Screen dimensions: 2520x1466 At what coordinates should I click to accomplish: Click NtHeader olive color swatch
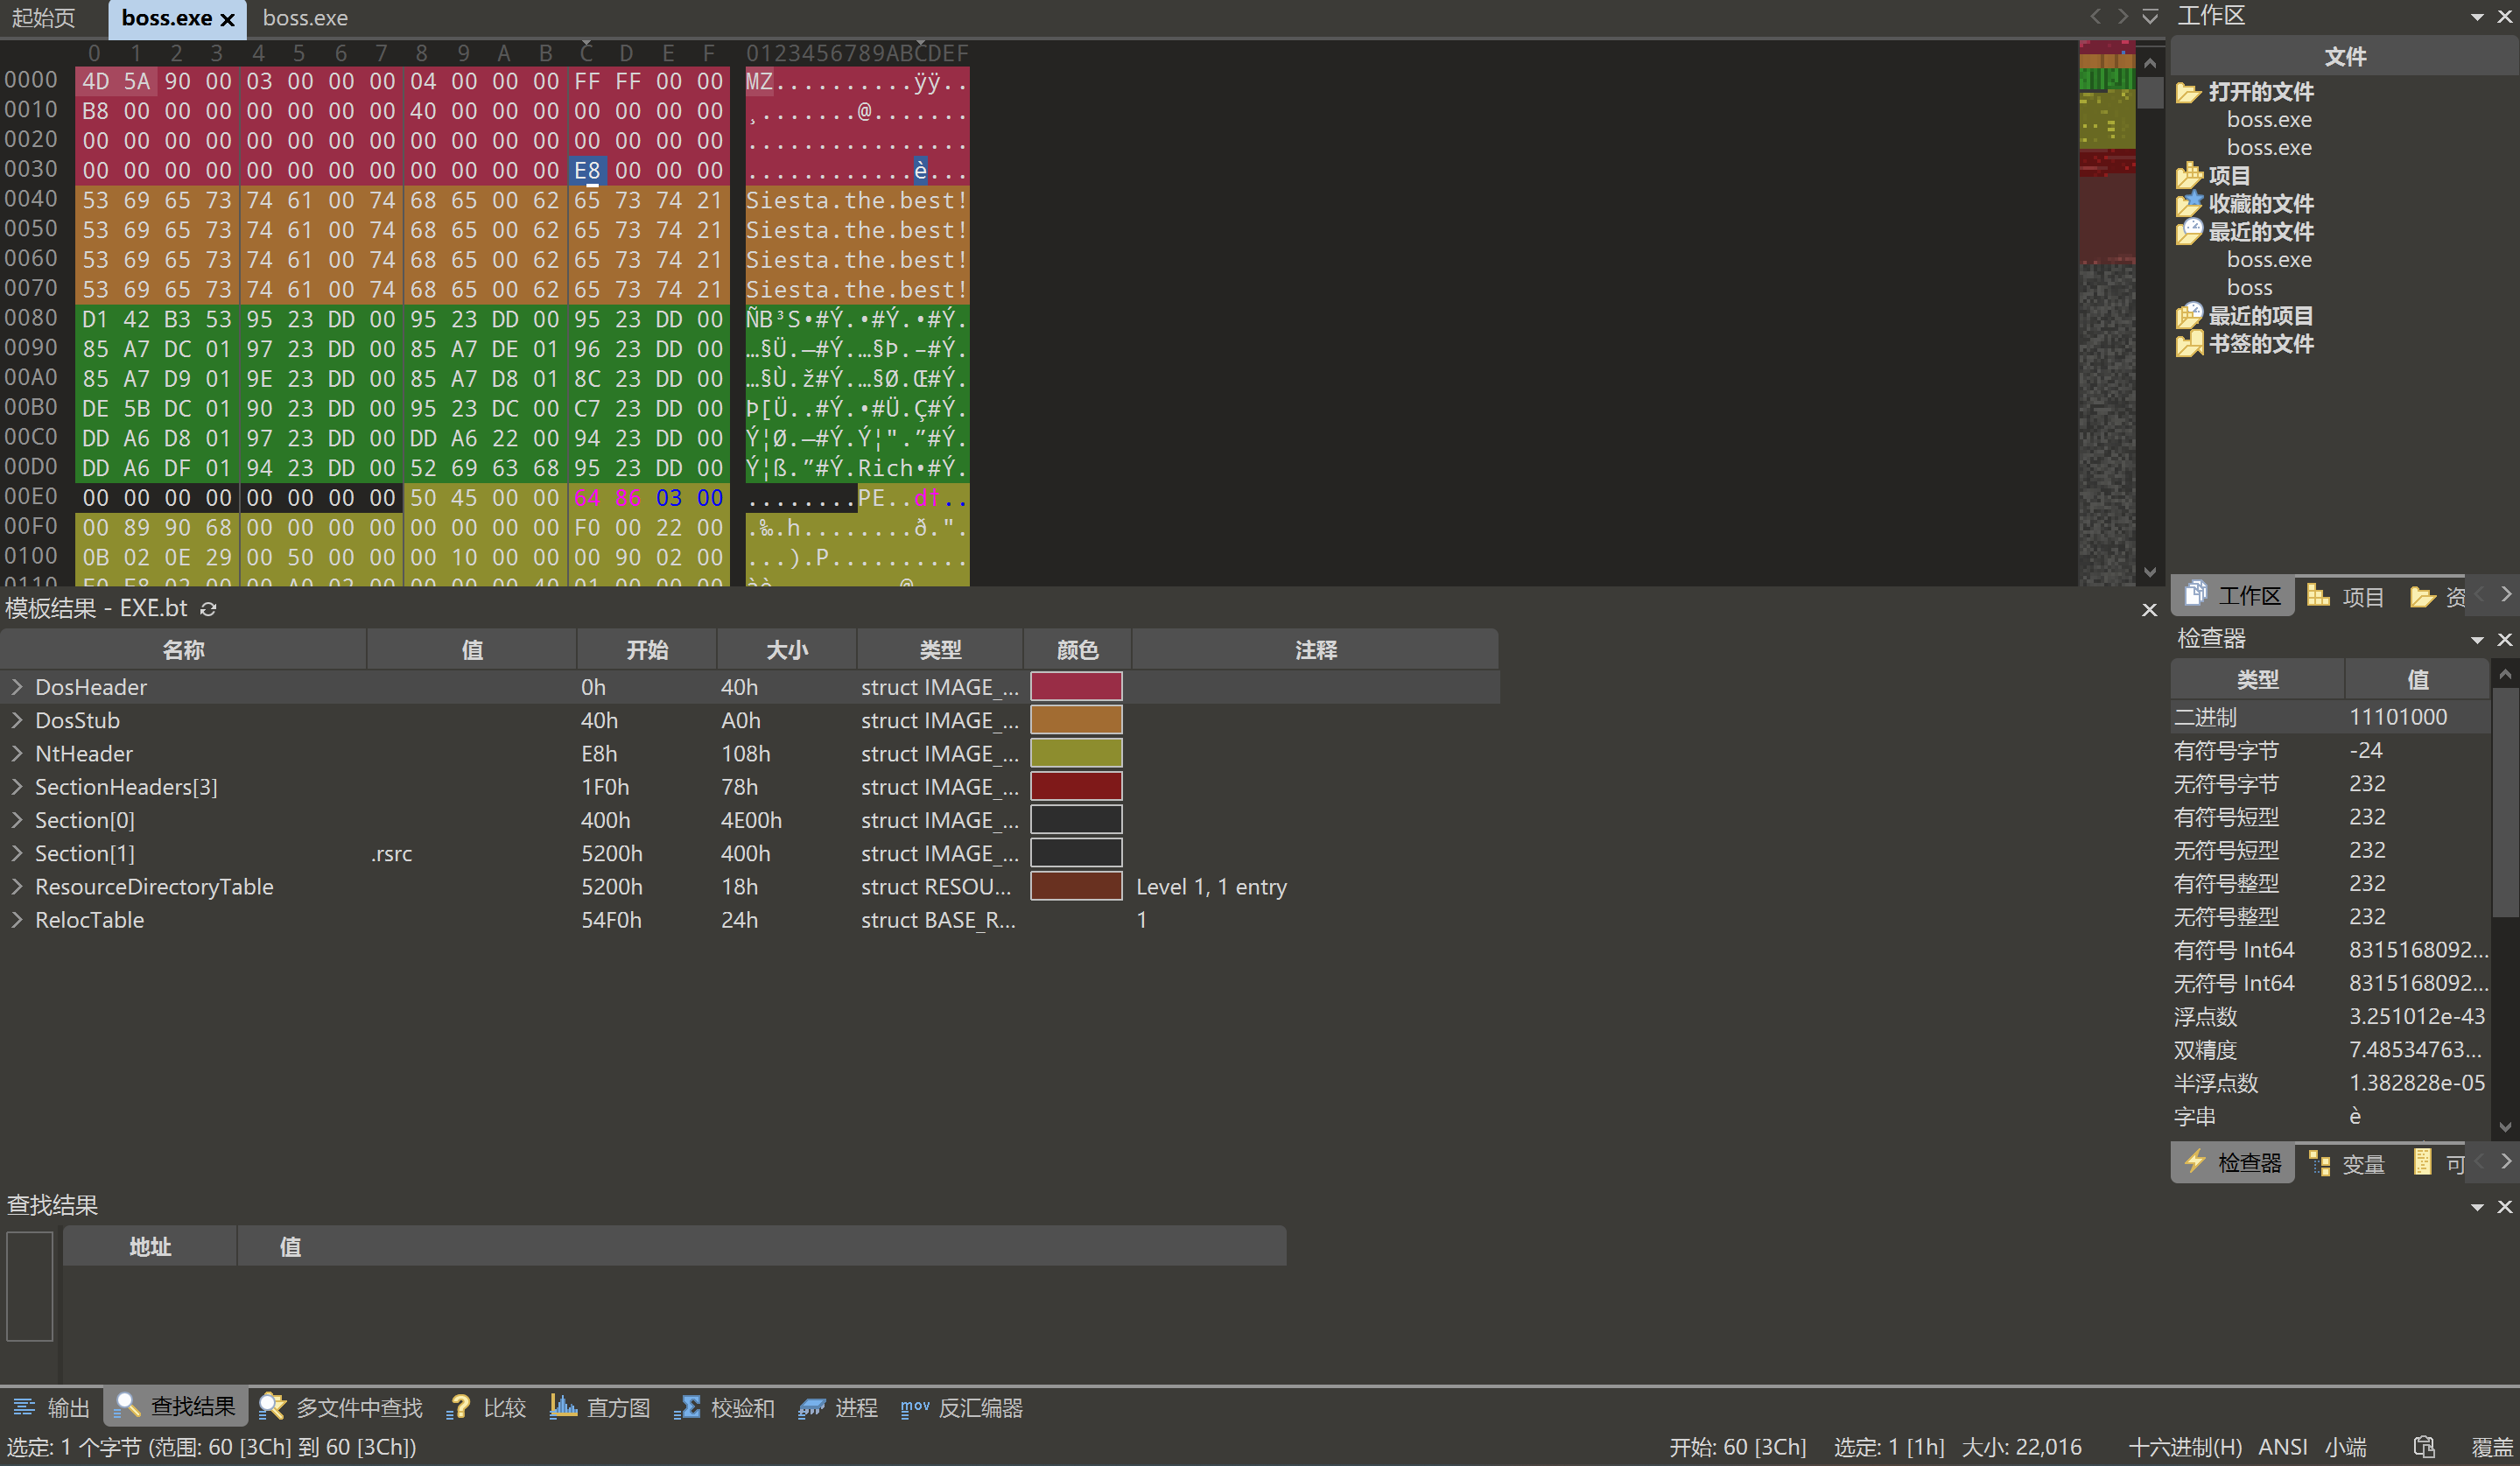[1076, 753]
